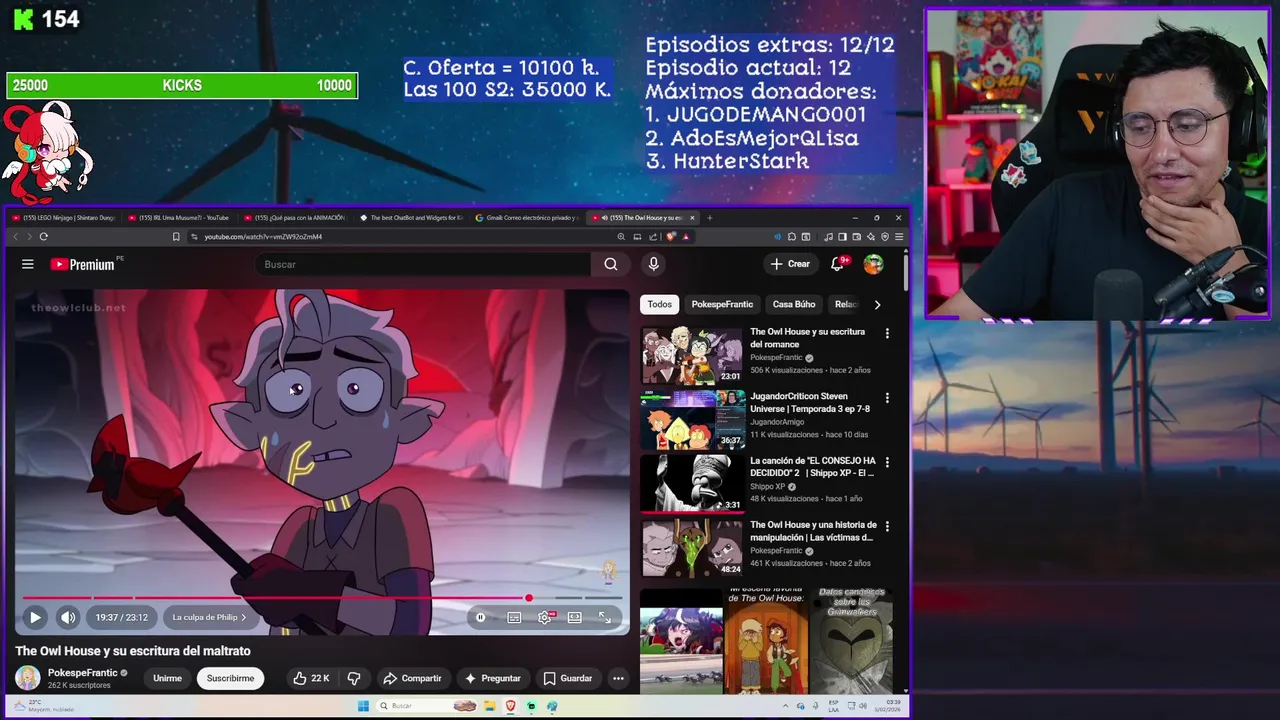Select the Todos filter chip
The image size is (1280, 720).
click(660, 304)
